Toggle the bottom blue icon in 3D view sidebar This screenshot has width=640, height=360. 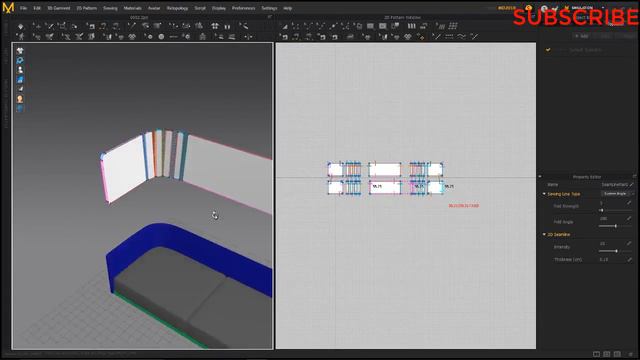pos(20,109)
